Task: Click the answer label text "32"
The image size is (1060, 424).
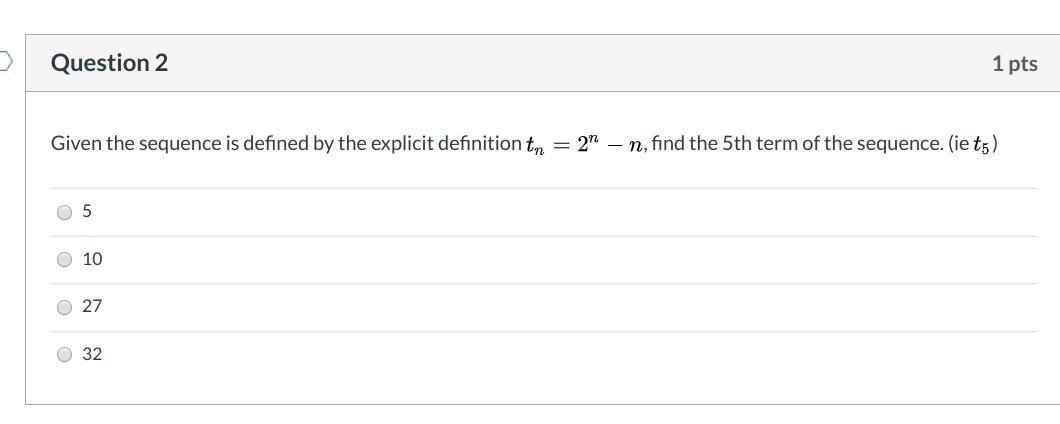Action: 92,354
